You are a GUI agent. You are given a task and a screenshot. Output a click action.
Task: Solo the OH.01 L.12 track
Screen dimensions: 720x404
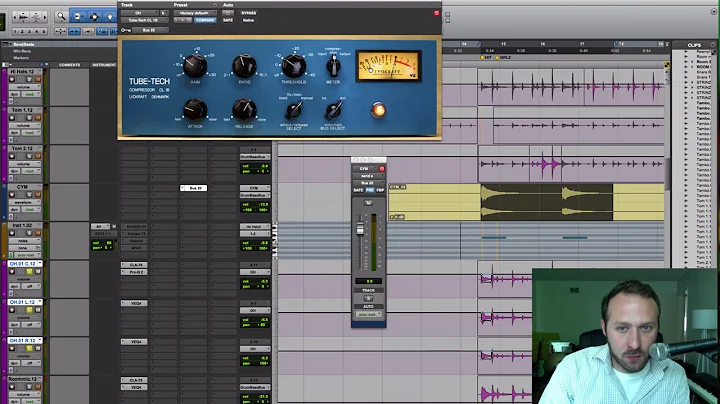click(29, 310)
